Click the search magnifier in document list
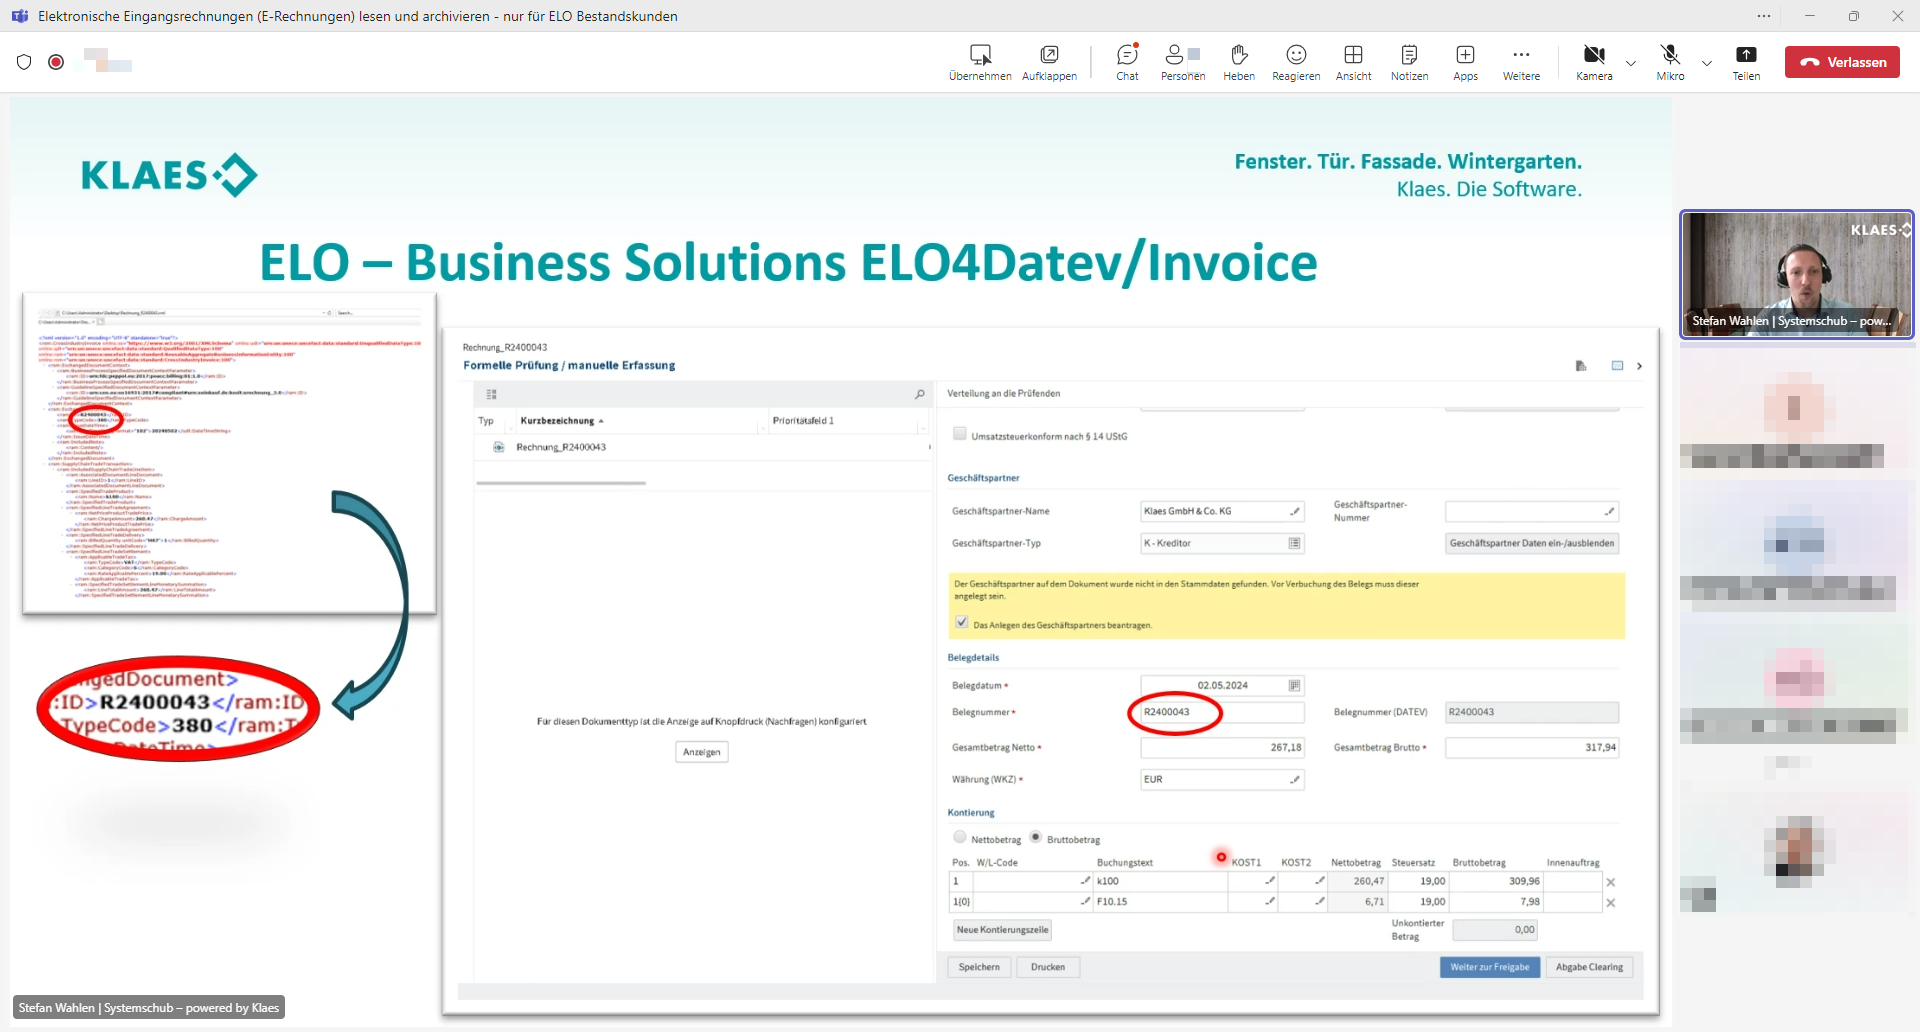1920x1032 pixels. (920, 395)
